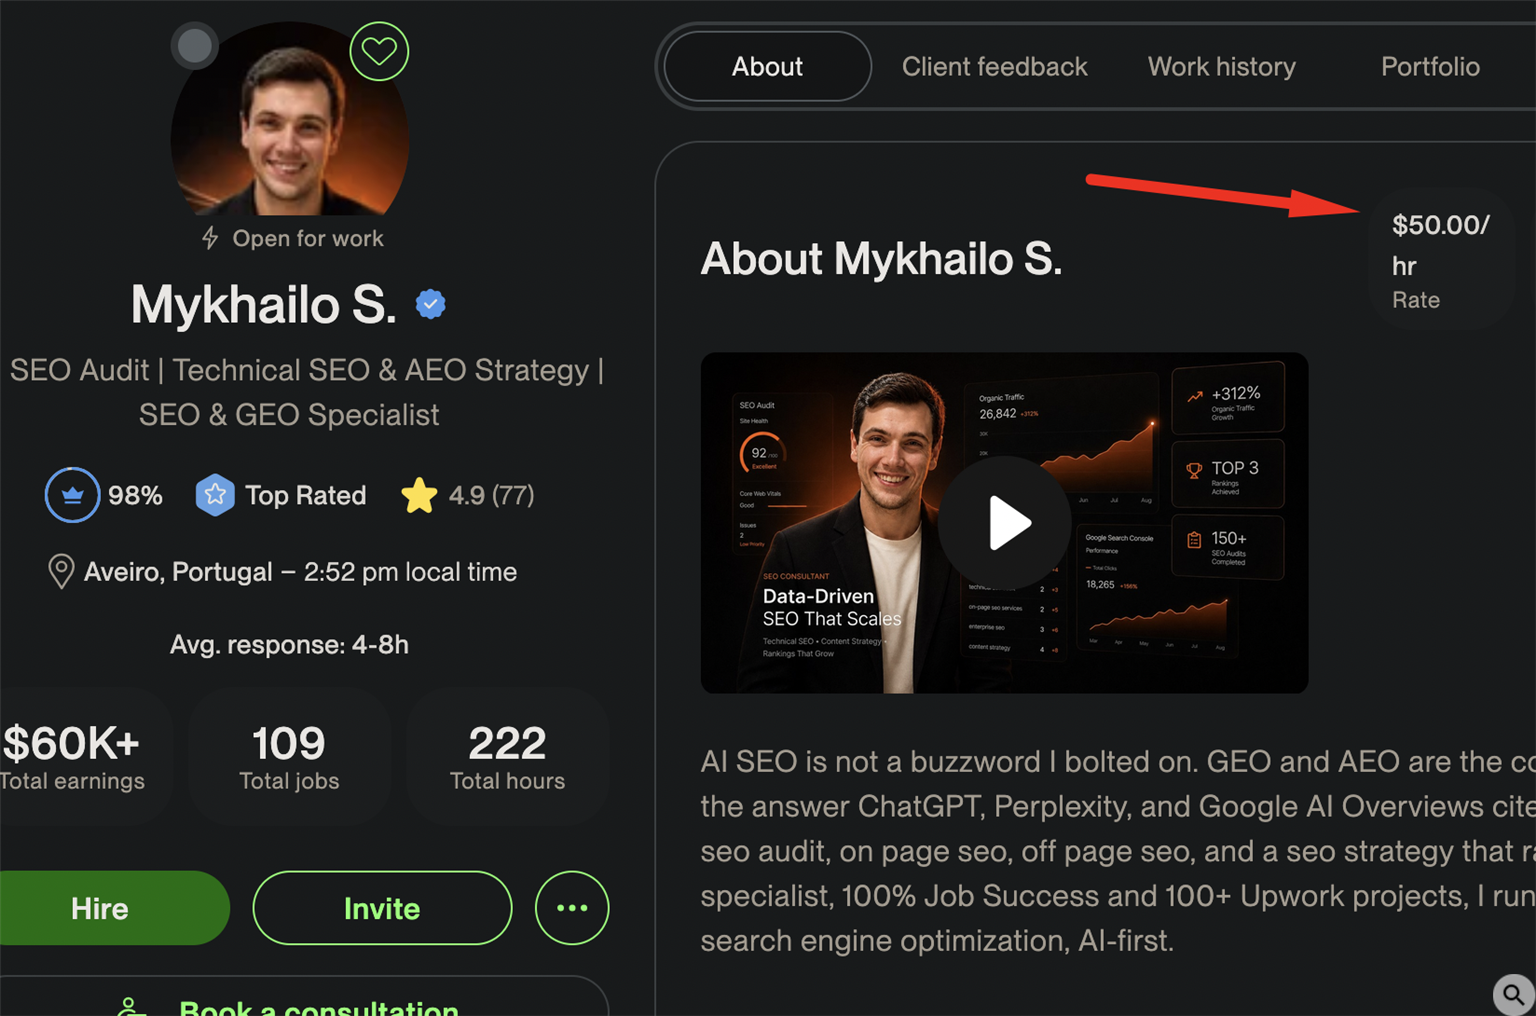Image resolution: width=1536 pixels, height=1016 pixels.
Task: Select the Portfolio tab
Action: [1430, 67]
